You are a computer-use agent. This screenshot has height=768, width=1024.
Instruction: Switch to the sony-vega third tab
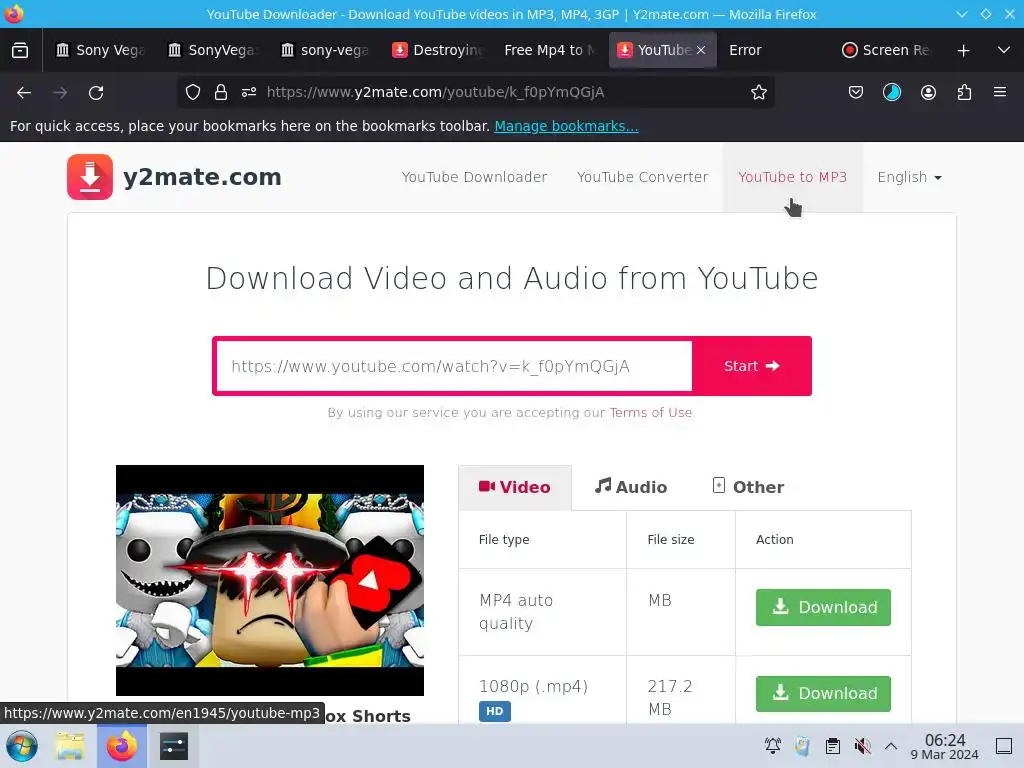click(x=325, y=50)
